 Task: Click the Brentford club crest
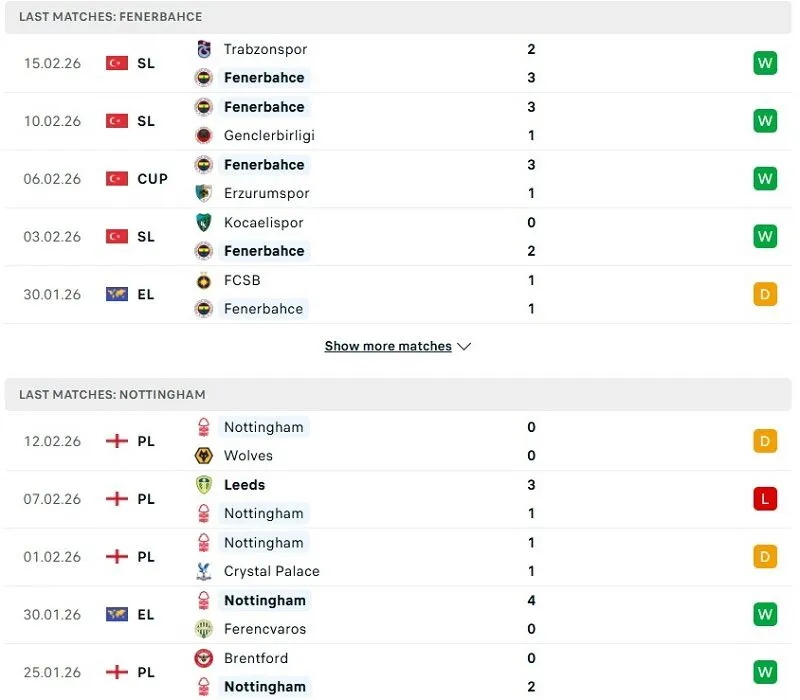click(x=203, y=658)
